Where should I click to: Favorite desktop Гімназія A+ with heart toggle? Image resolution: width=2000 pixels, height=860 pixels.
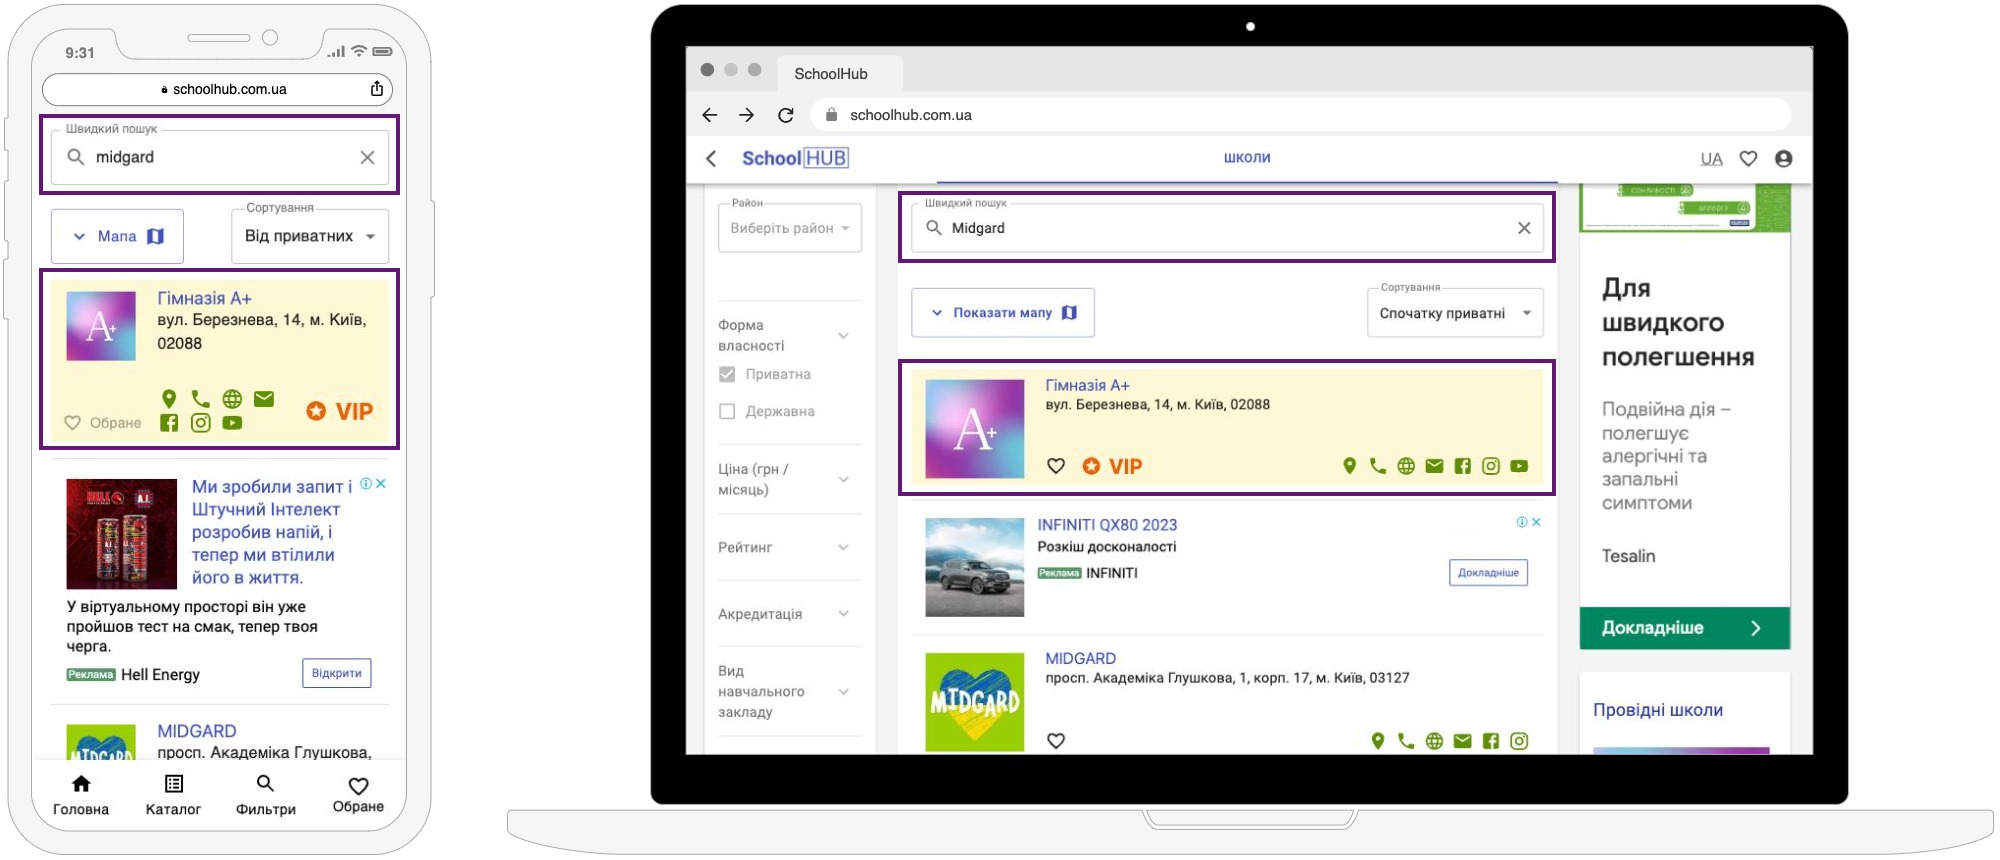point(1056,466)
